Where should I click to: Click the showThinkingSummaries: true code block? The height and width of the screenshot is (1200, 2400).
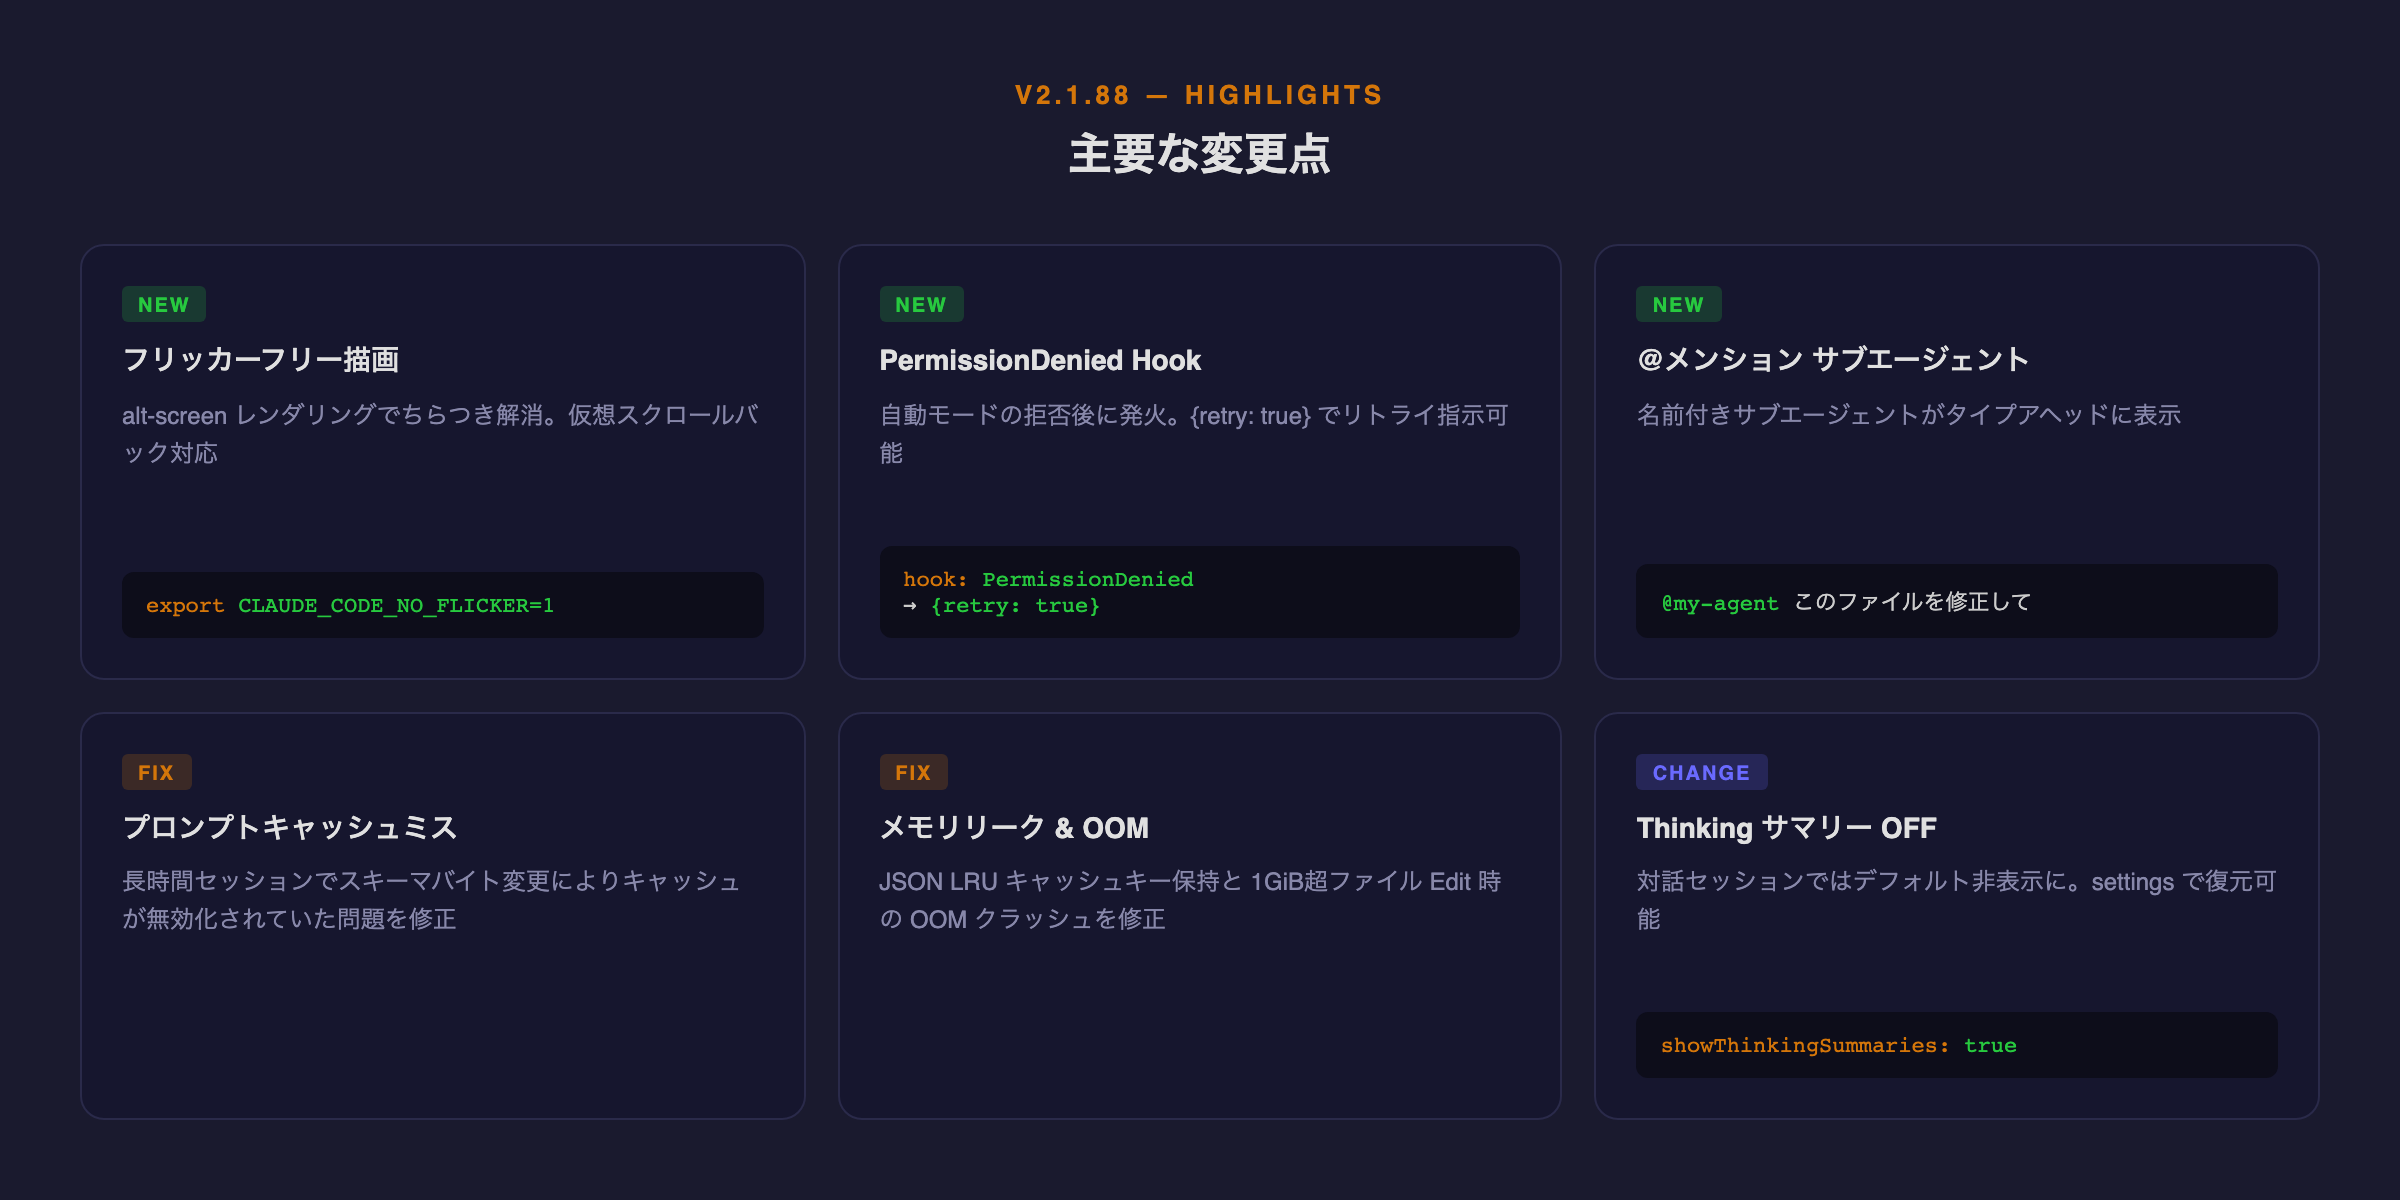(x=1956, y=1045)
